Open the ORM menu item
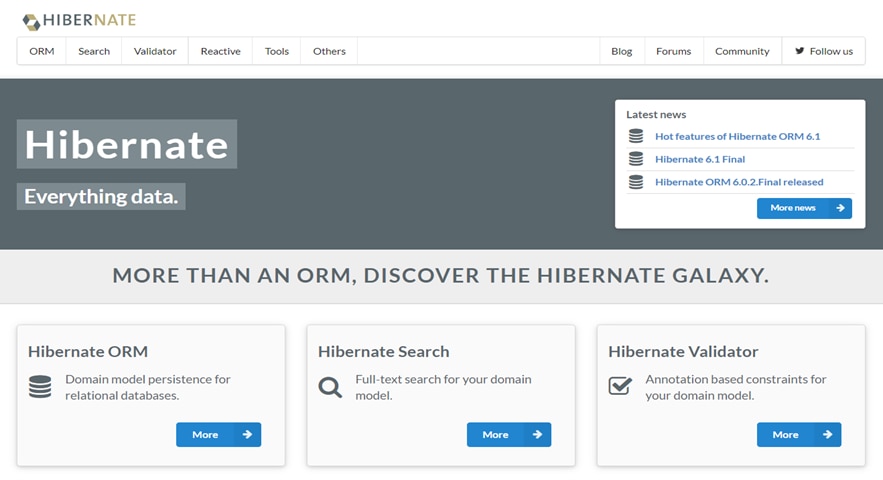This screenshot has height=480, width=883. point(42,51)
